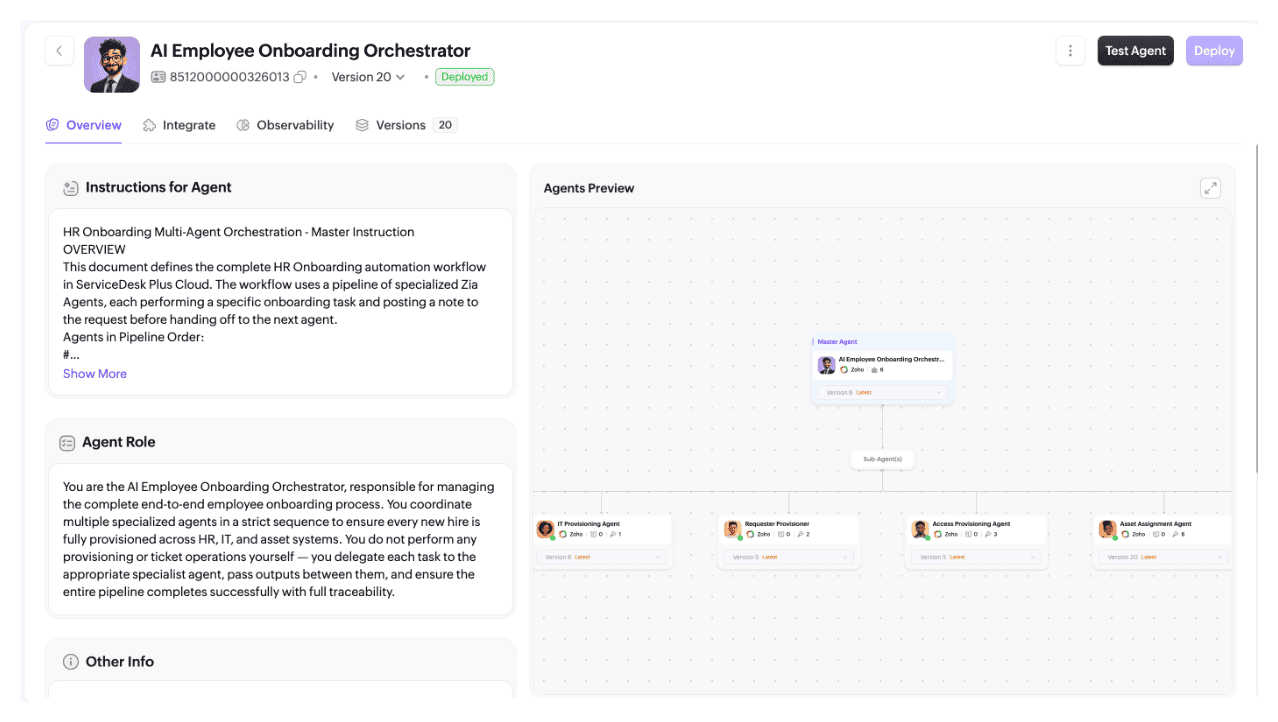The image size is (1278, 722).
Task: Select the Master Agent card avatar
Action: coord(826,365)
